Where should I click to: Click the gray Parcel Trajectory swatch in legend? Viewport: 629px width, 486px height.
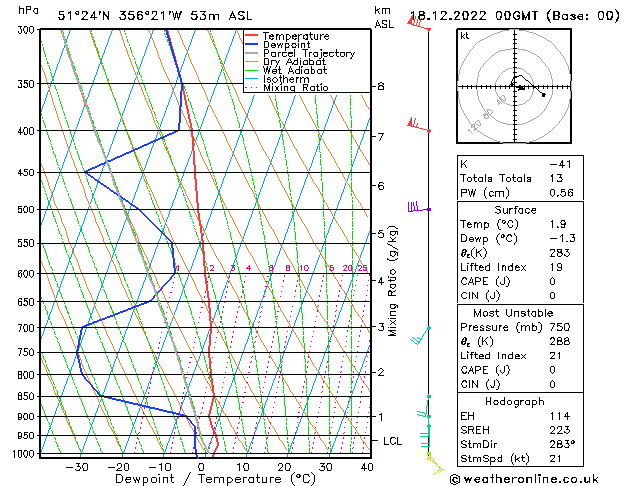coord(252,53)
